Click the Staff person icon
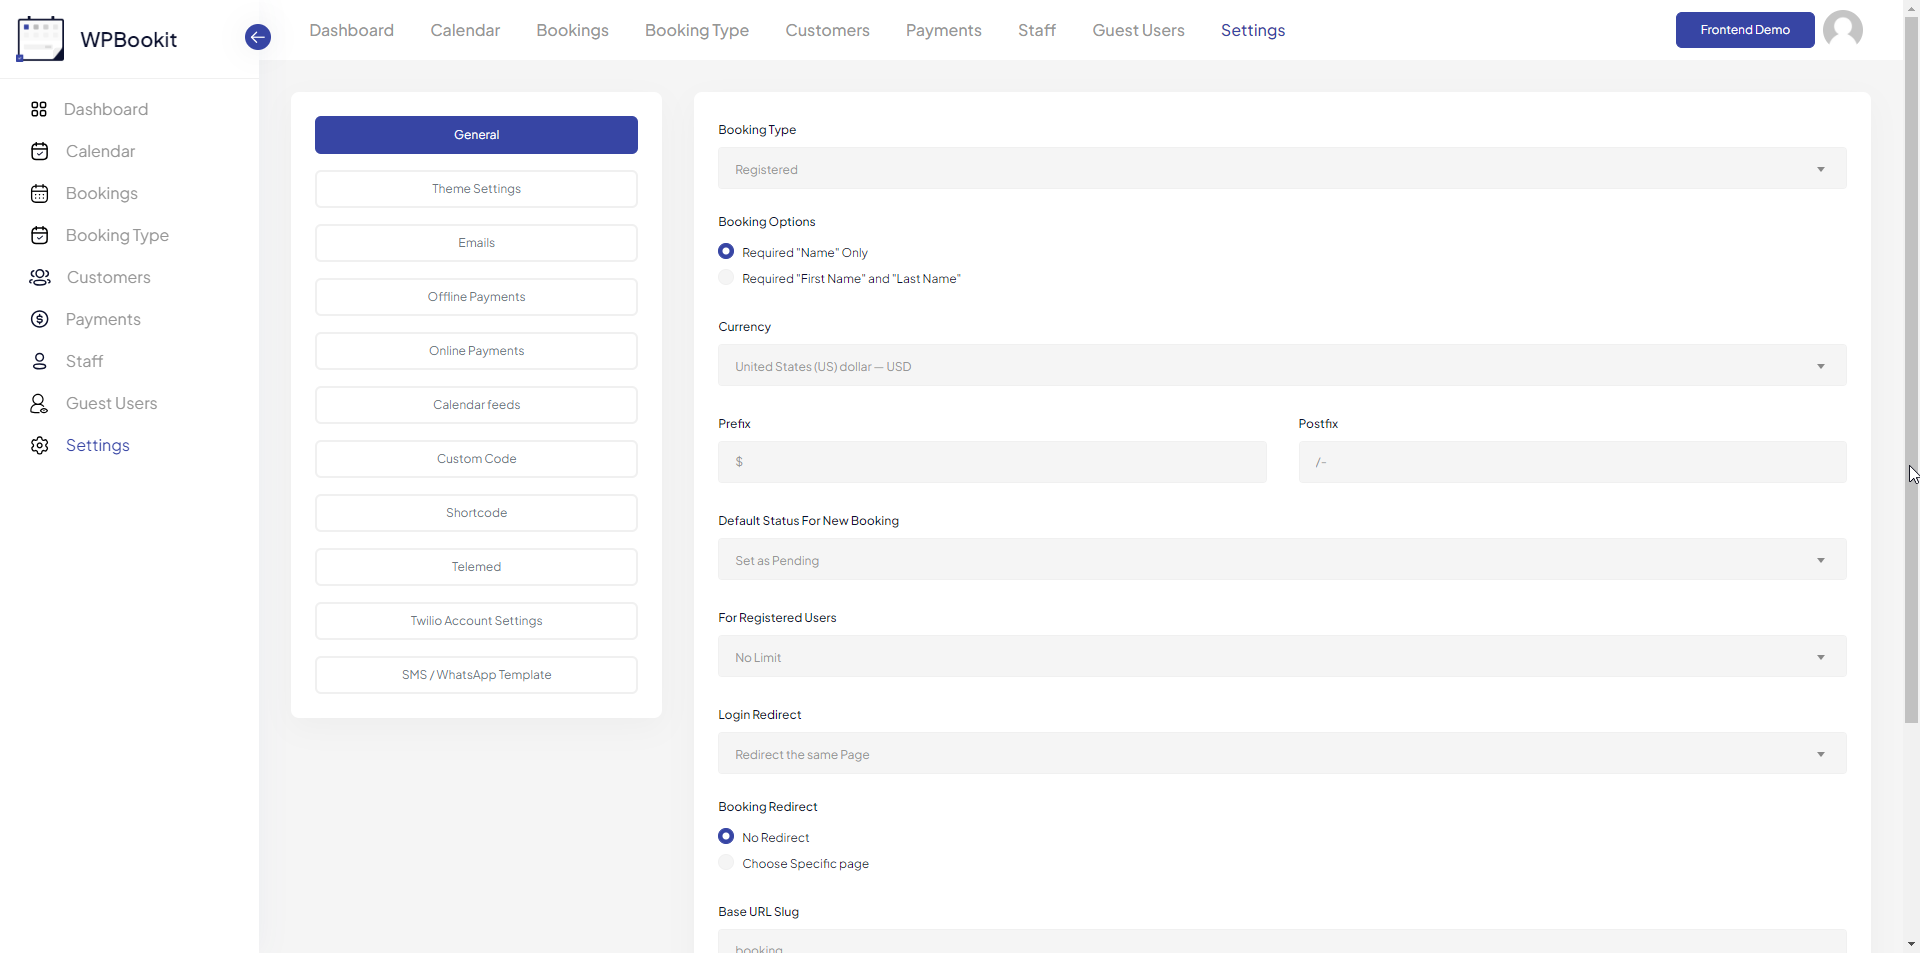The image size is (1920, 953). pos(39,361)
